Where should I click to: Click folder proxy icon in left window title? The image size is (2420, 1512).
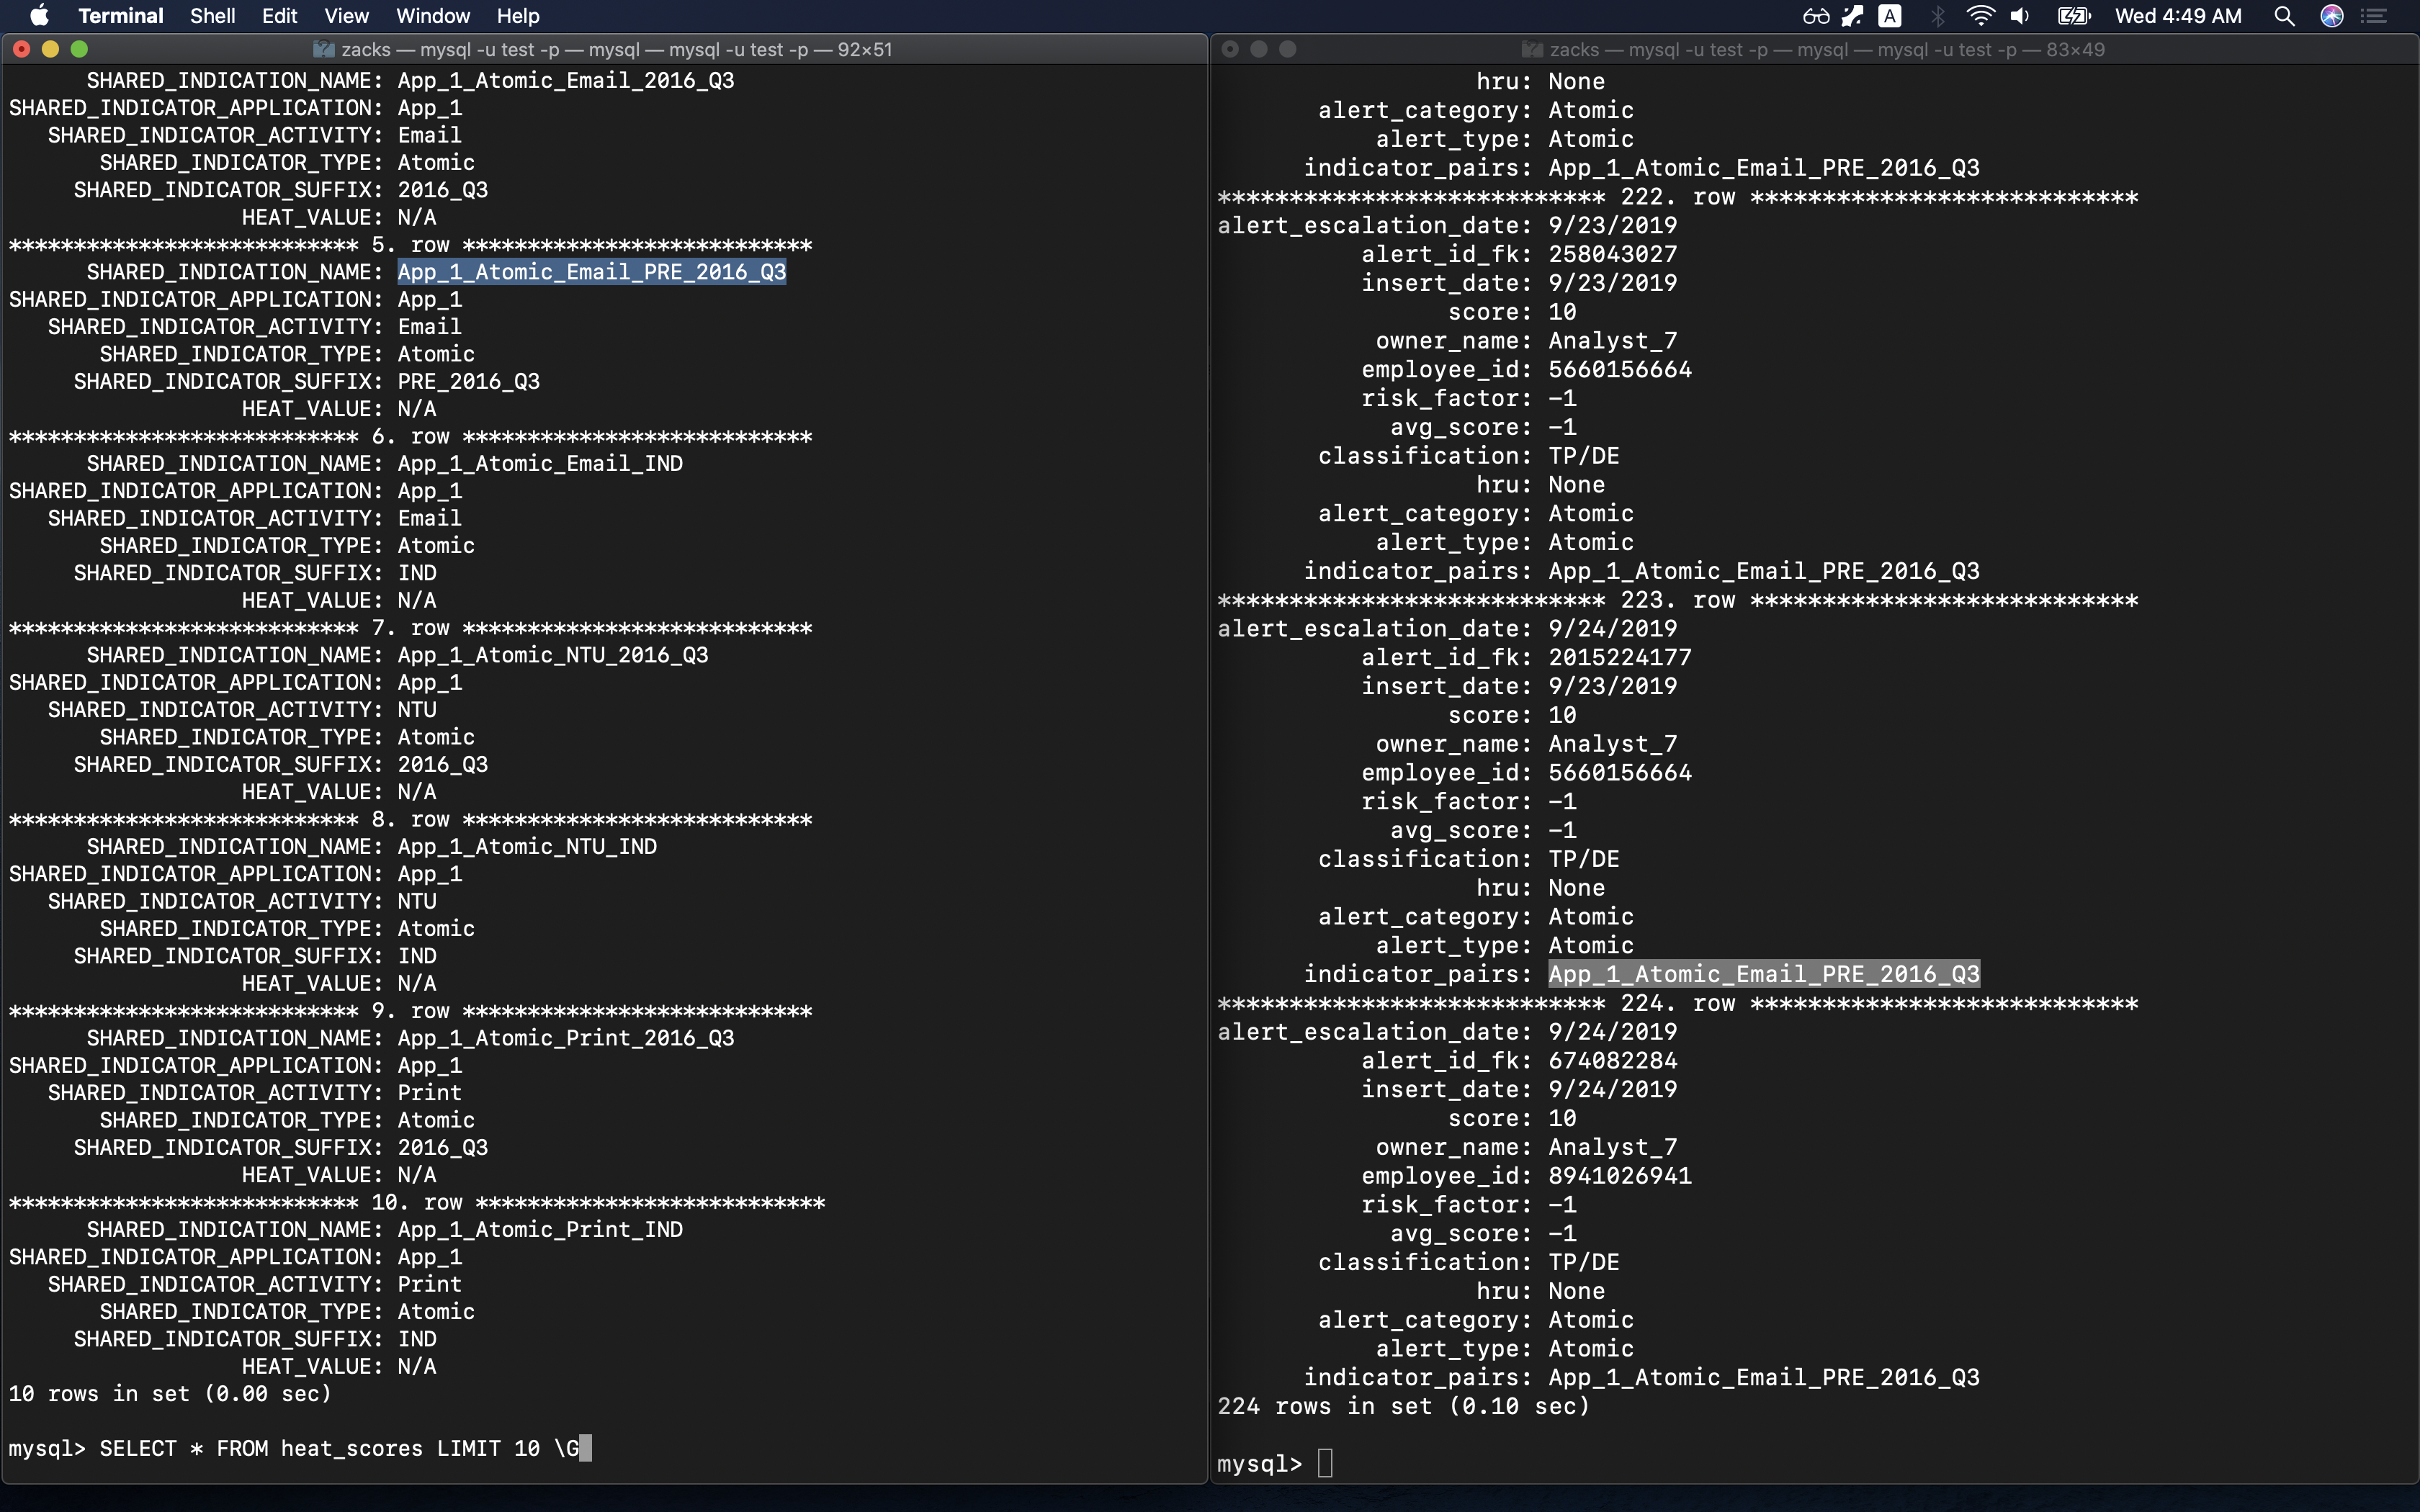click(323, 49)
